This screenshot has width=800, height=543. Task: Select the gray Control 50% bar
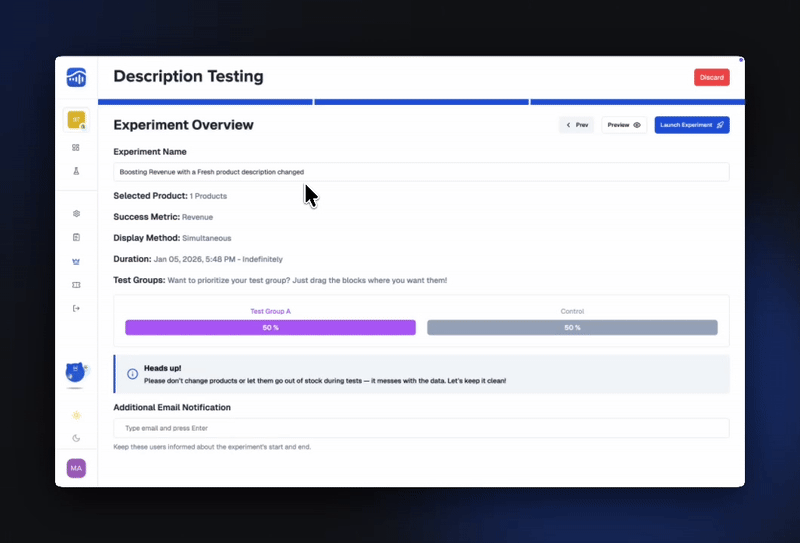click(572, 327)
